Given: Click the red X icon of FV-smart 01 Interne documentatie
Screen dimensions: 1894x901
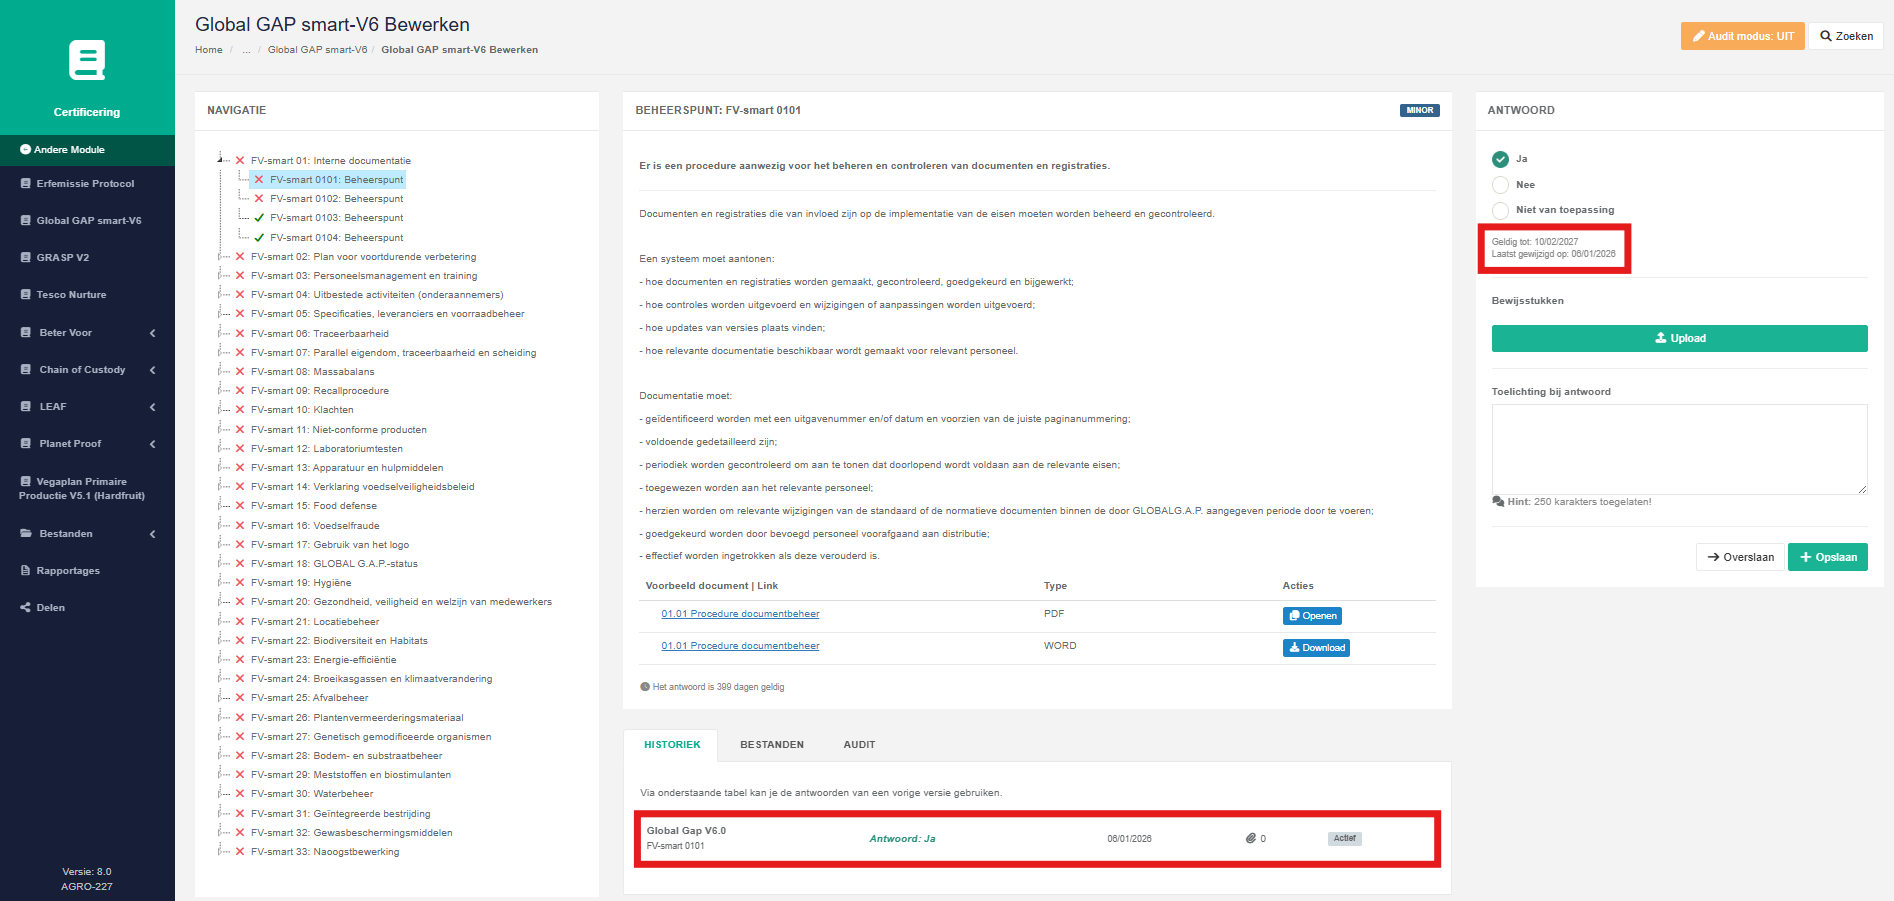Looking at the screenshot, I should click(240, 161).
